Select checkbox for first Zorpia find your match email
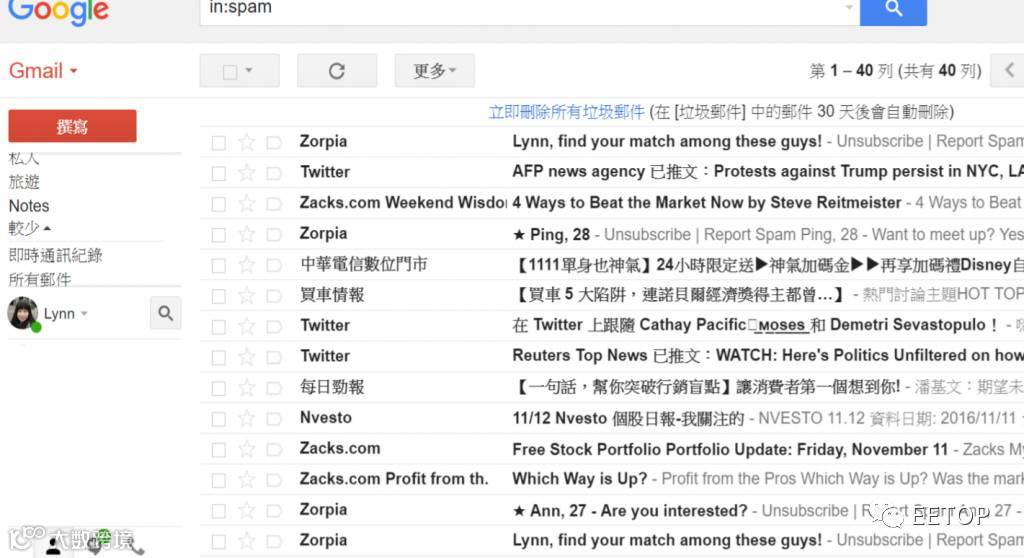The width and height of the screenshot is (1024, 558). pos(218,142)
